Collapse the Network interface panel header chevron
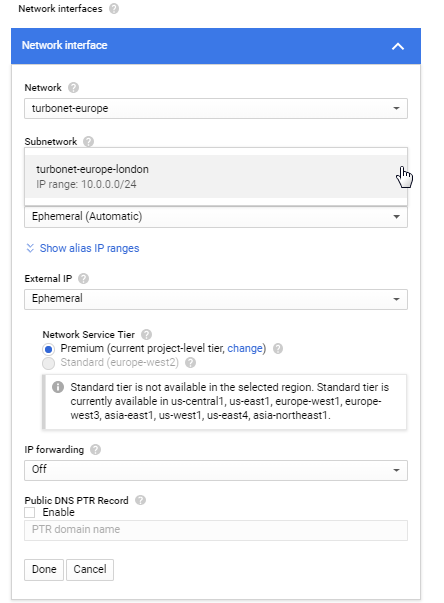 pos(398,47)
